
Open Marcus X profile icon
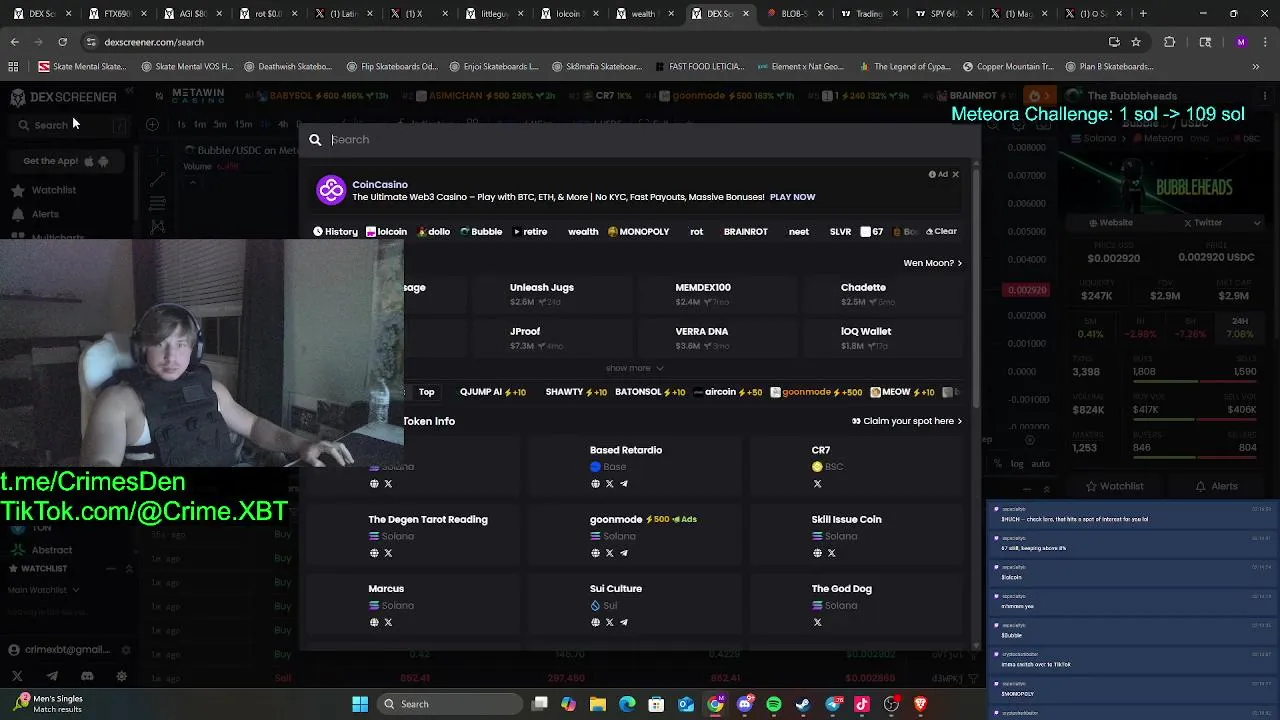pyautogui.click(x=388, y=622)
